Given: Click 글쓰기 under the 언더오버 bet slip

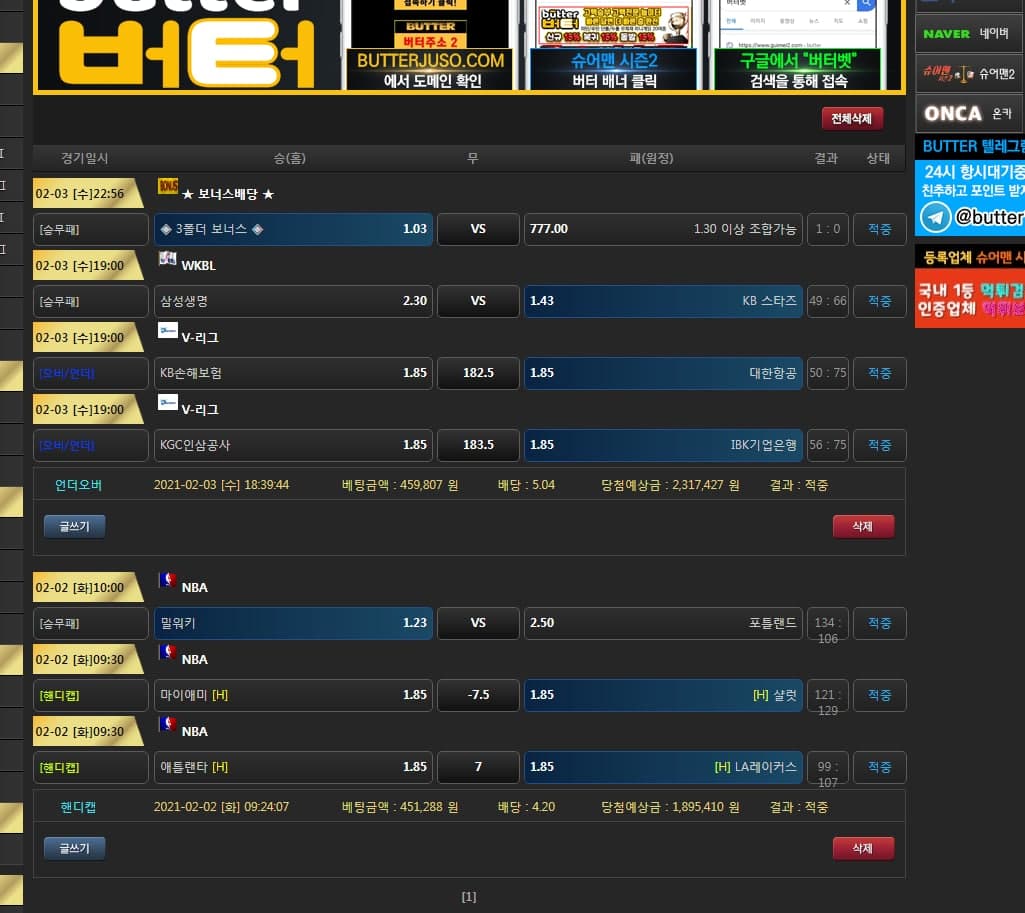Looking at the screenshot, I should (74, 526).
